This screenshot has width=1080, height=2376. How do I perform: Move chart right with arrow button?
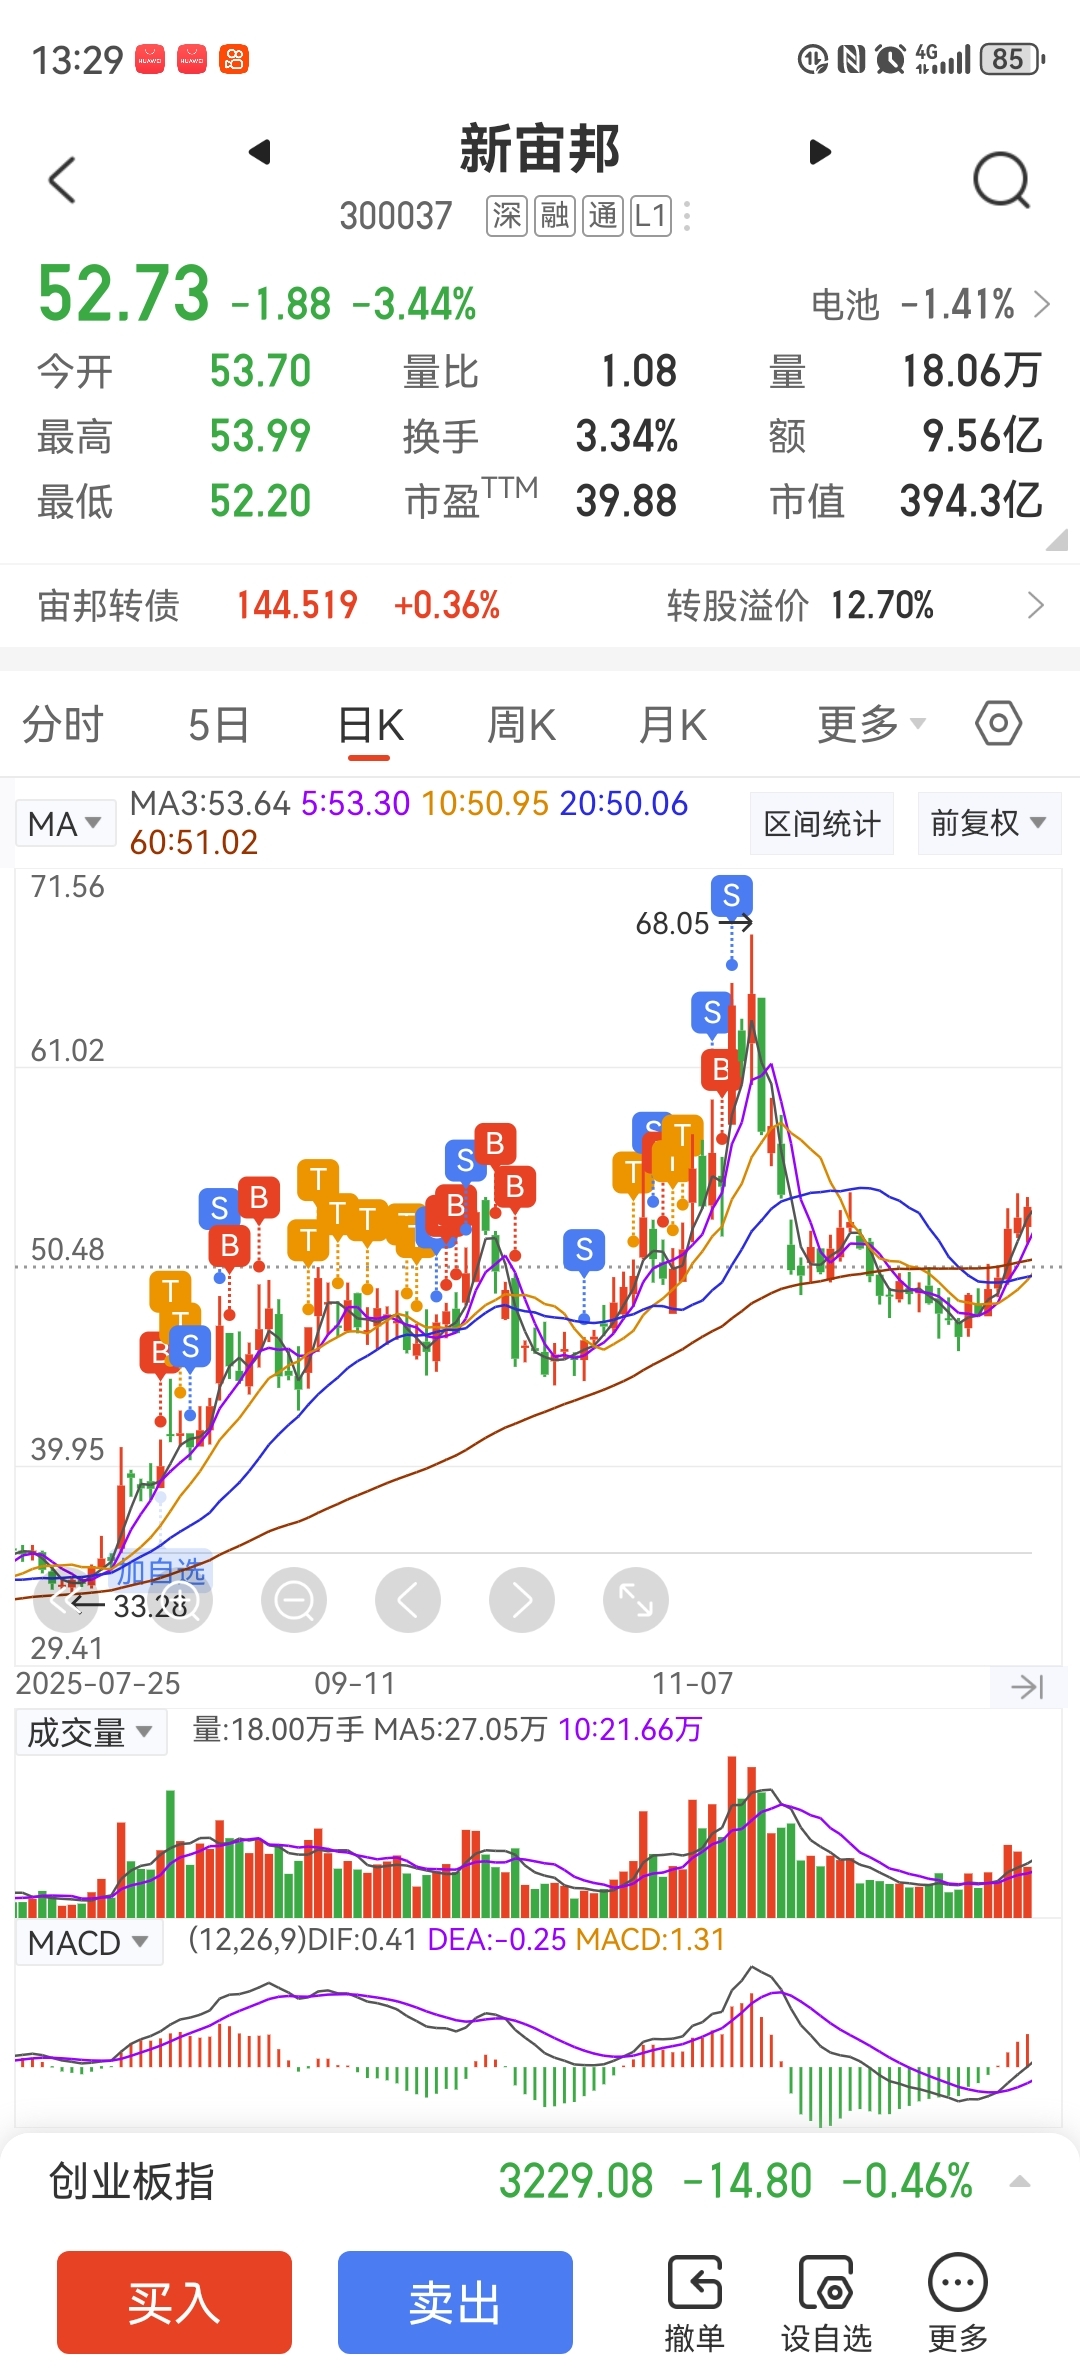522,1601
